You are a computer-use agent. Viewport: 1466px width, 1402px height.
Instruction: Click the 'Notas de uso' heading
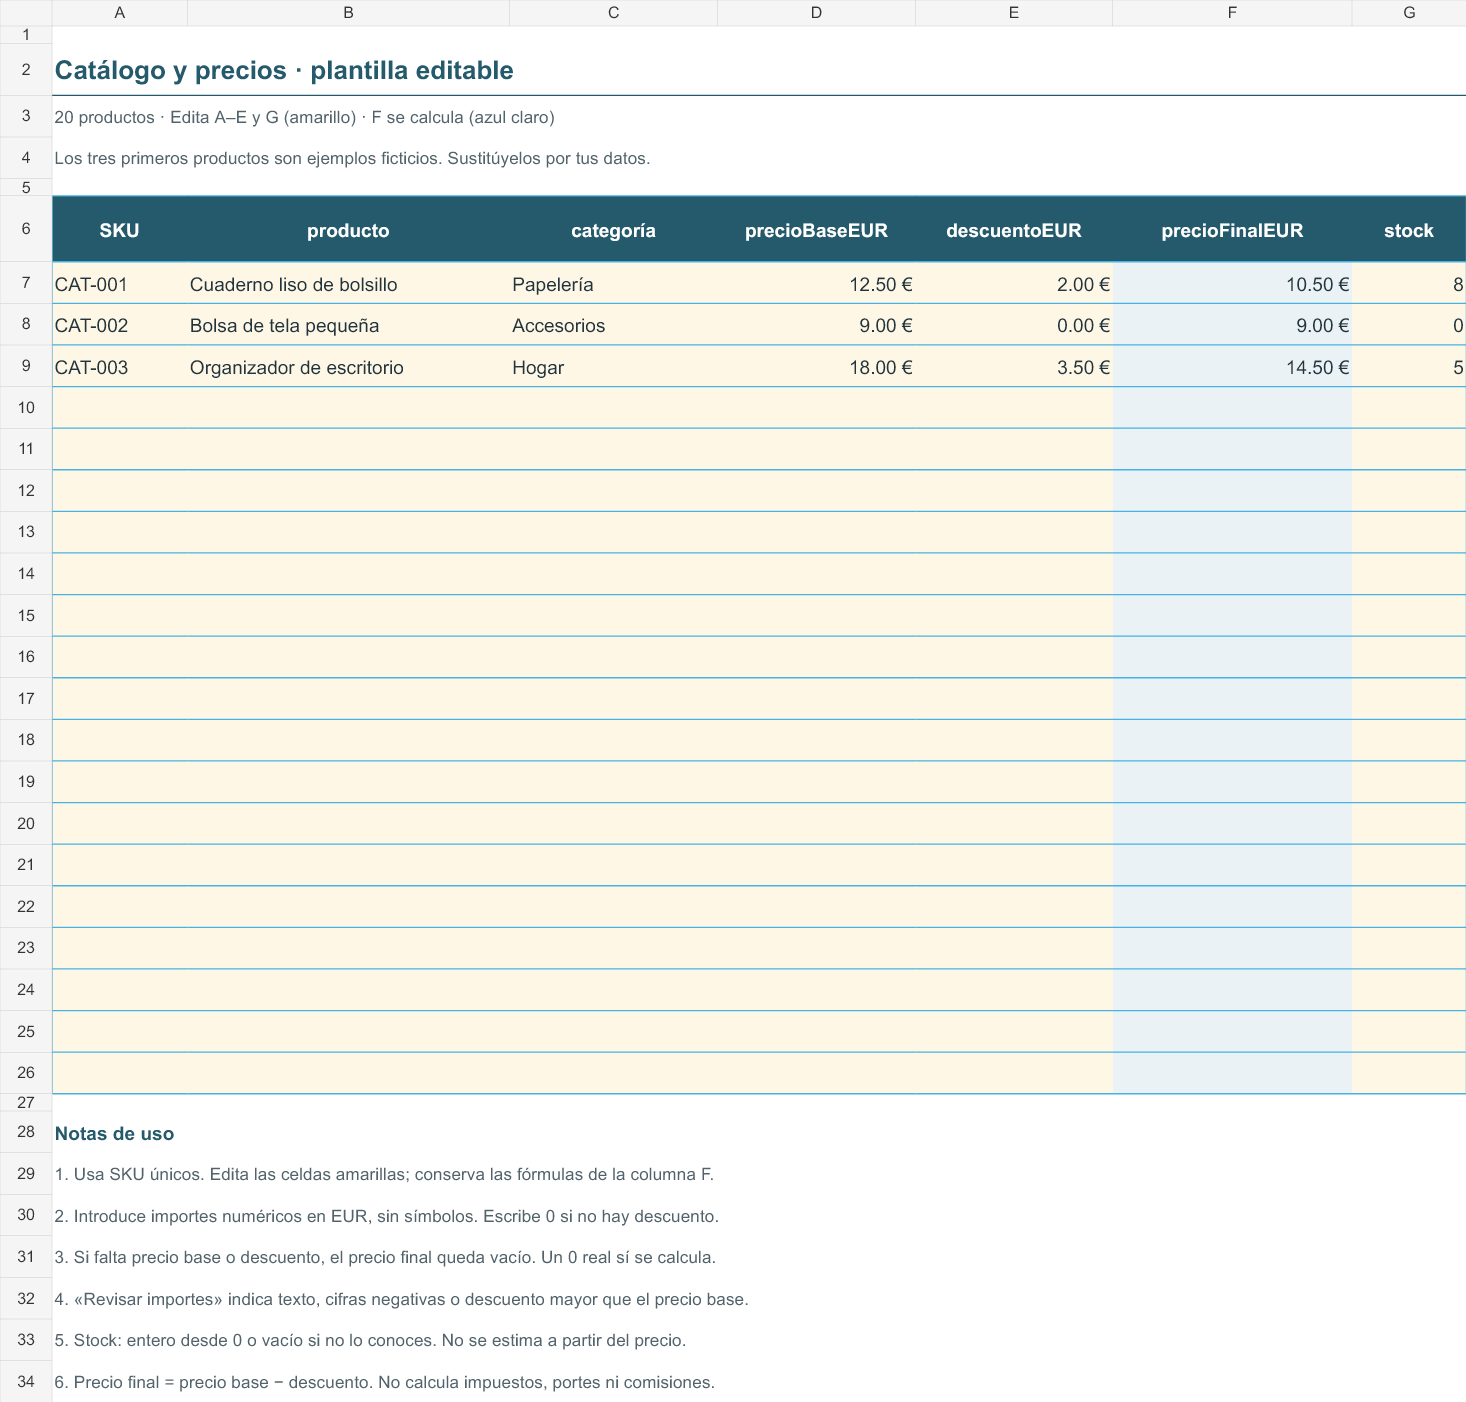point(114,1133)
